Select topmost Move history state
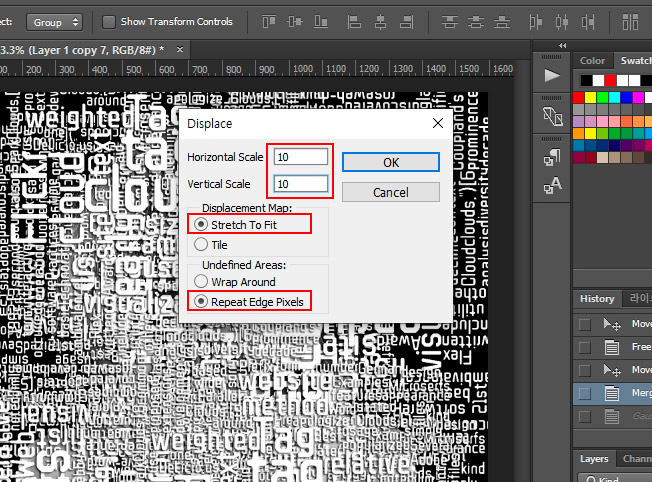Screen dimensions: 652x482 point(612,324)
